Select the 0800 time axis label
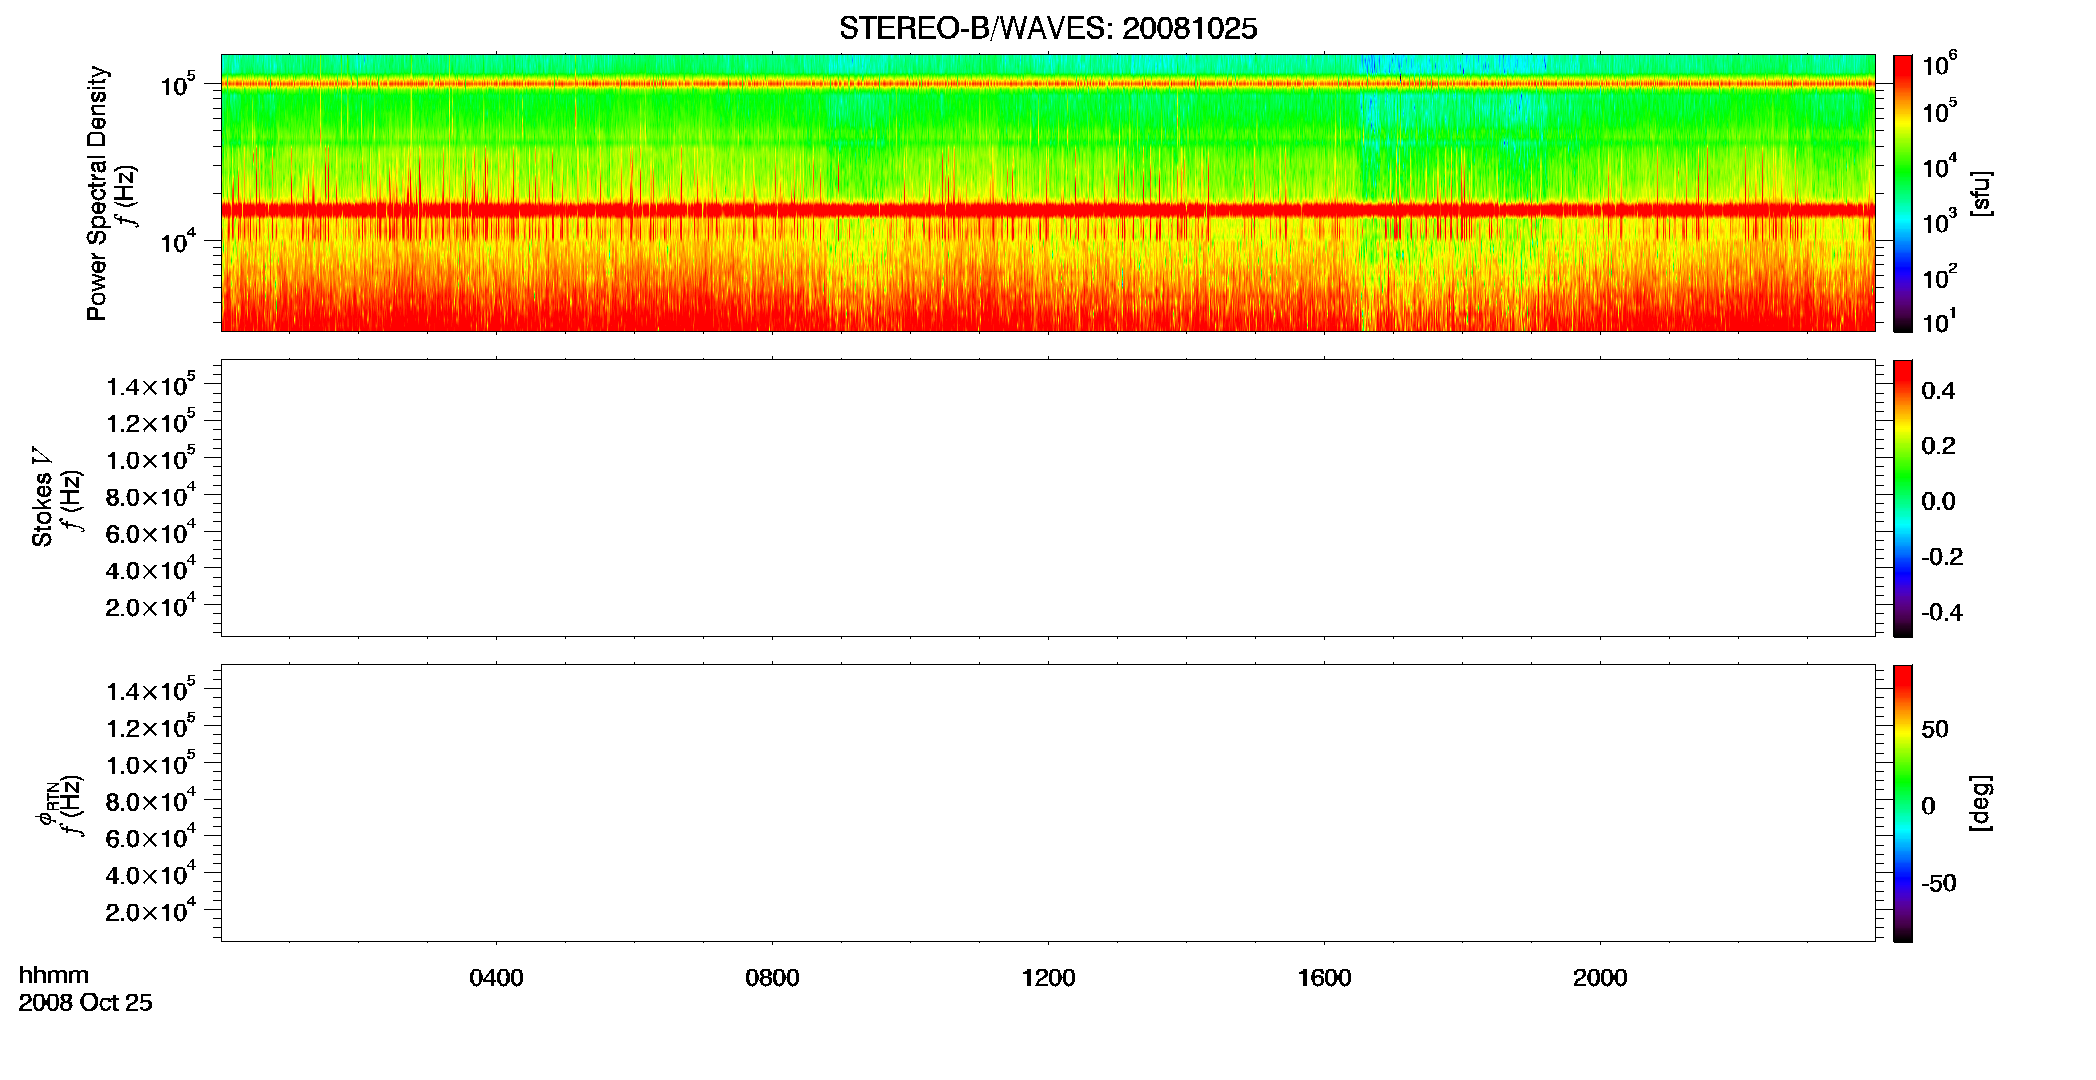Image resolution: width=2096 pixels, height=1080 pixels. pos(772,978)
